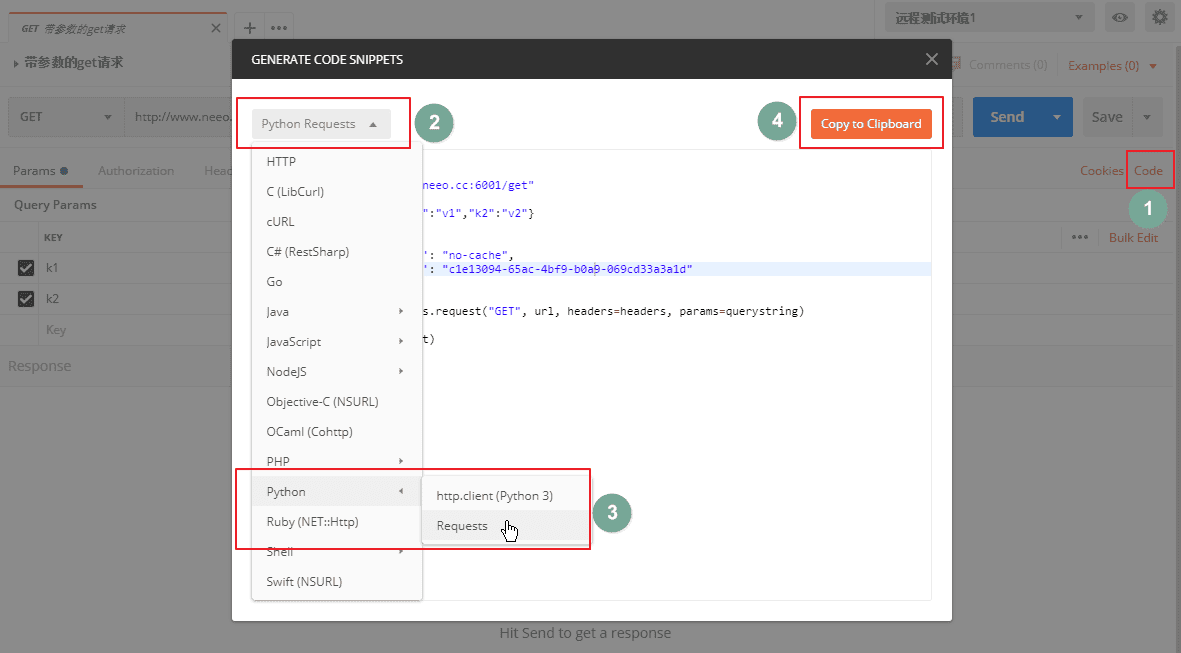Click the request URL field
Image resolution: width=1181 pixels, height=653 pixels.
(x=179, y=117)
